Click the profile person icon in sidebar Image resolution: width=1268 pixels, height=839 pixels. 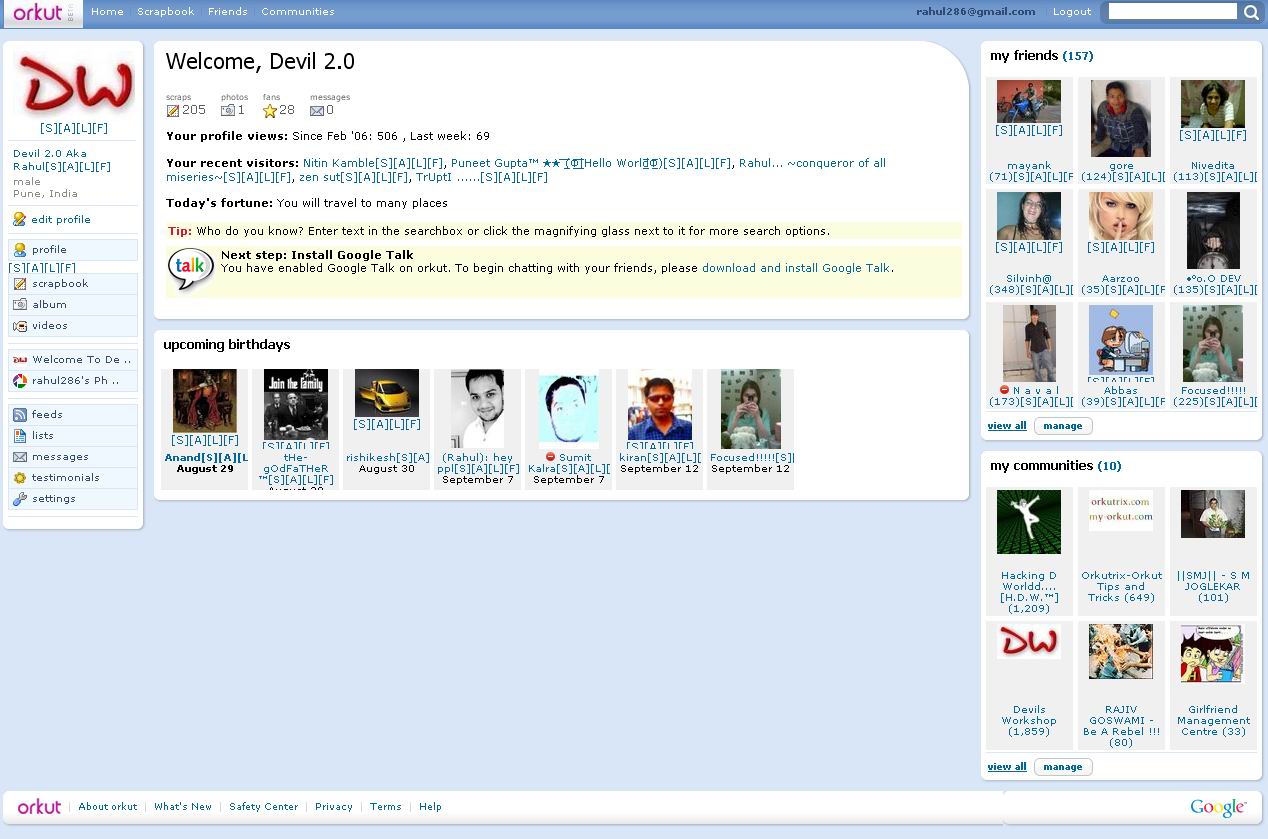pyautogui.click(x=20, y=250)
